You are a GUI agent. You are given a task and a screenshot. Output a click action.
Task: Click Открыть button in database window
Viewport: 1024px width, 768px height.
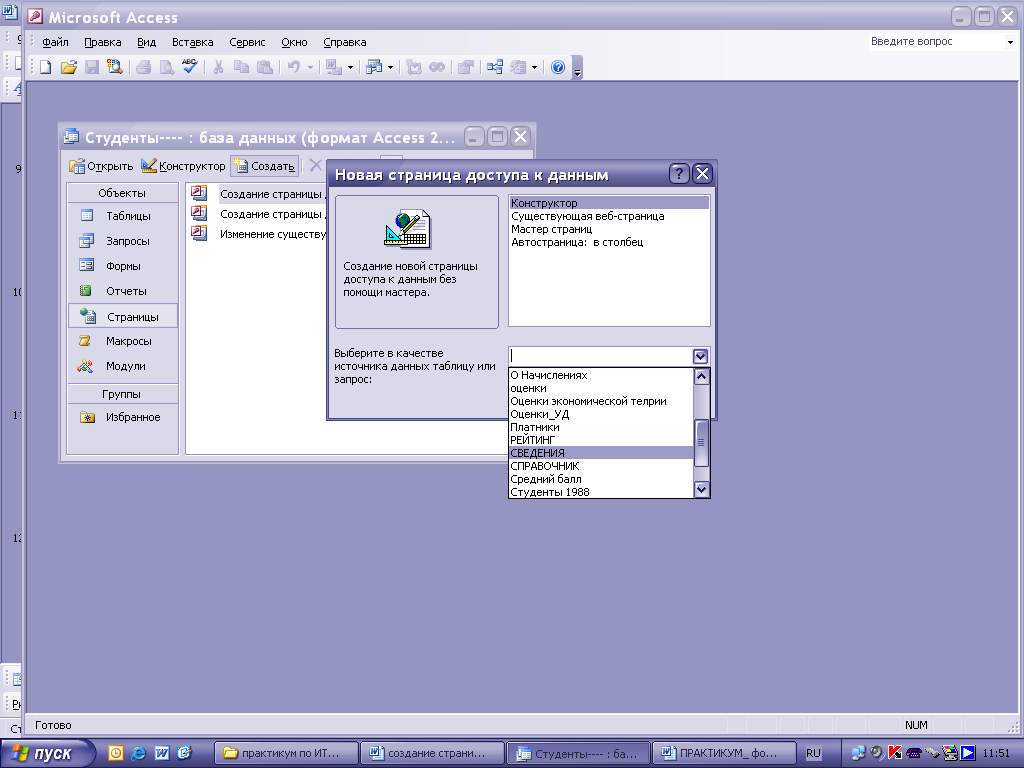click(x=101, y=166)
